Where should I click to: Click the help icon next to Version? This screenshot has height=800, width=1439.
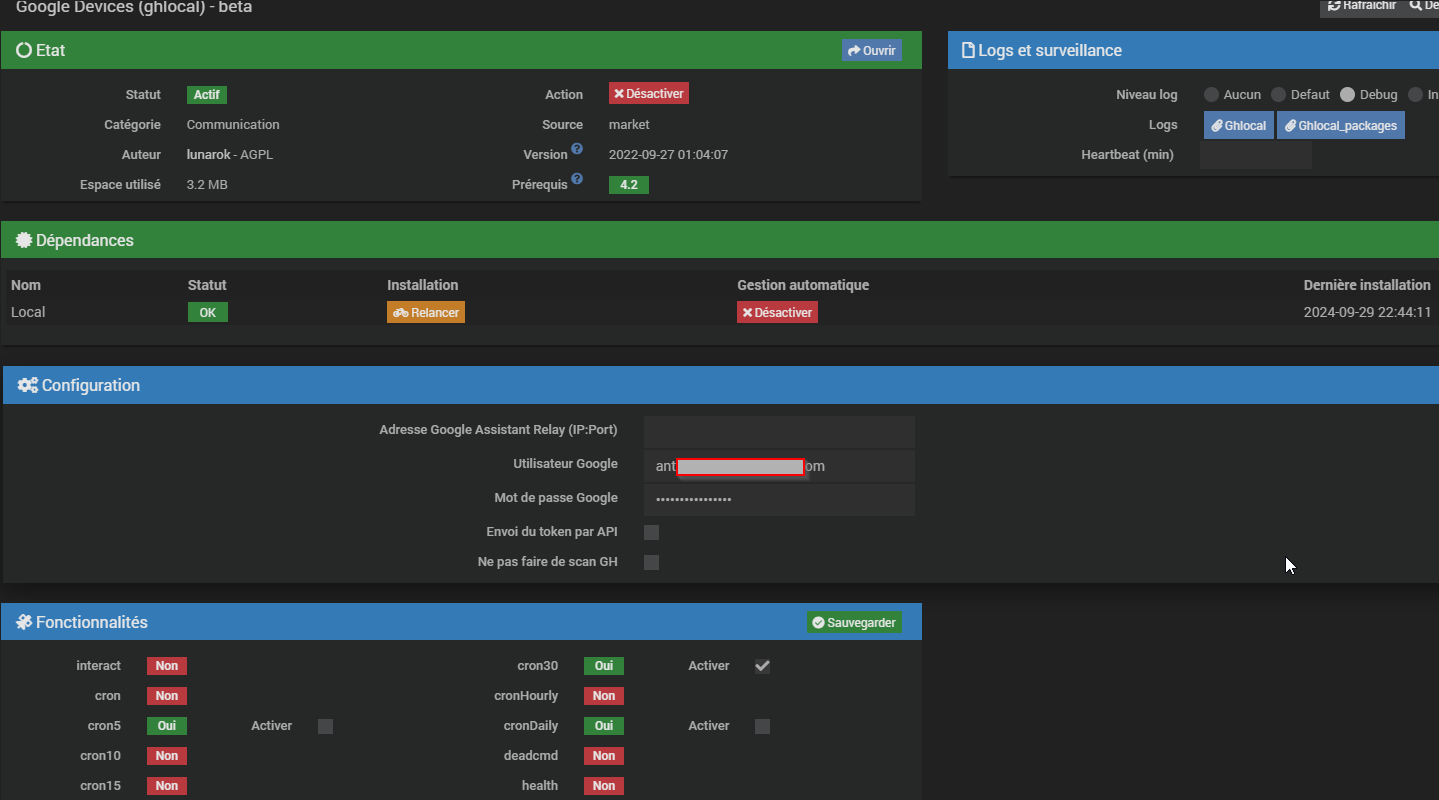point(577,150)
